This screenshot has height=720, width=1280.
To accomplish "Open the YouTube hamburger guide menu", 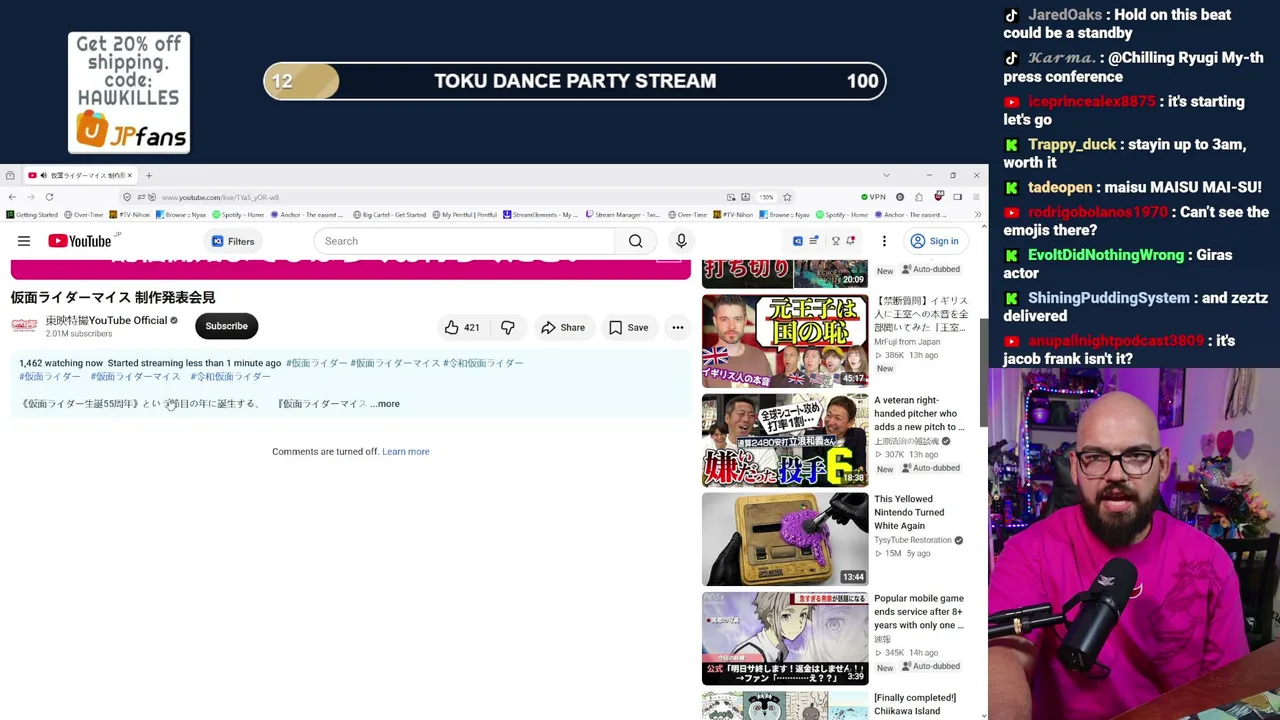I will point(24,241).
